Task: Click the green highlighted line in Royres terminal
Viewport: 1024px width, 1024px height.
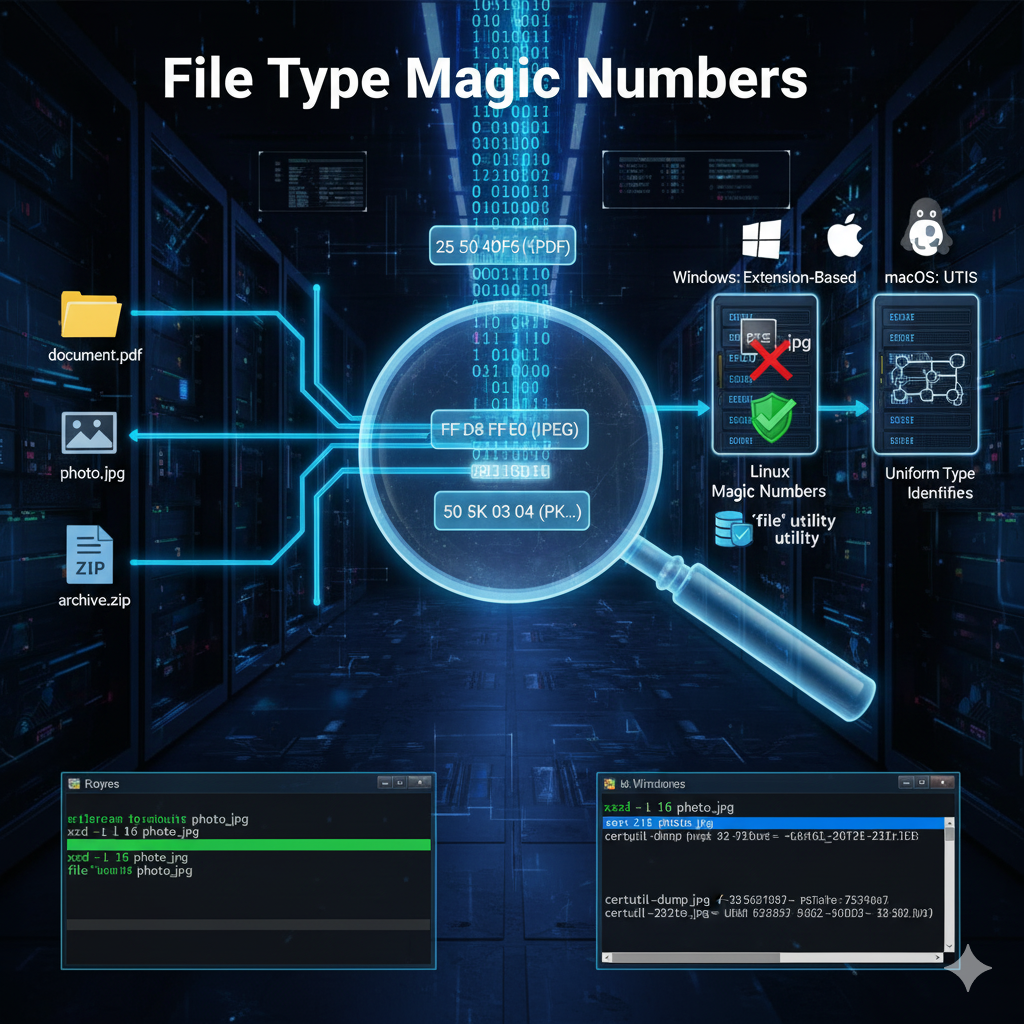Action: [x=248, y=845]
